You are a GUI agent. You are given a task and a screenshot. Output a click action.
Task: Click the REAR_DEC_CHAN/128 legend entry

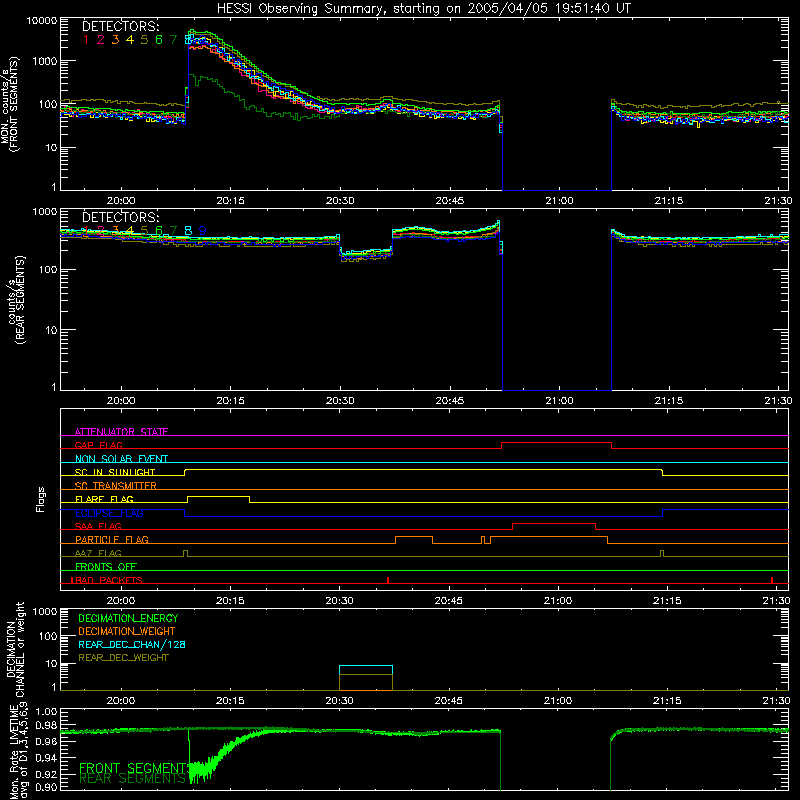point(132,644)
